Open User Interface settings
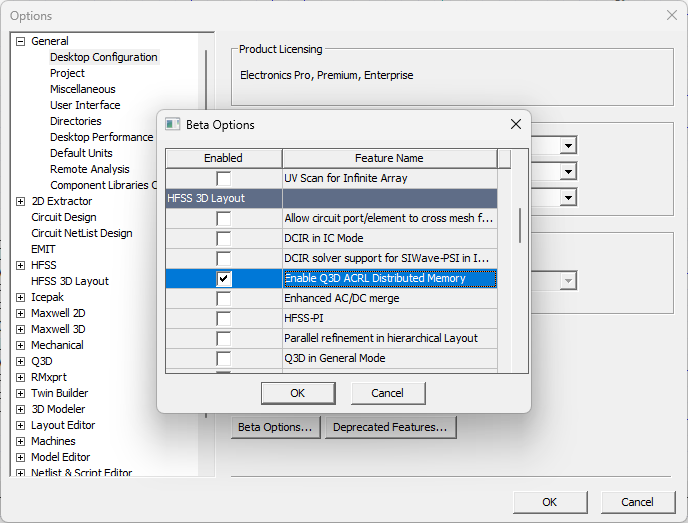 [x=85, y=105]
